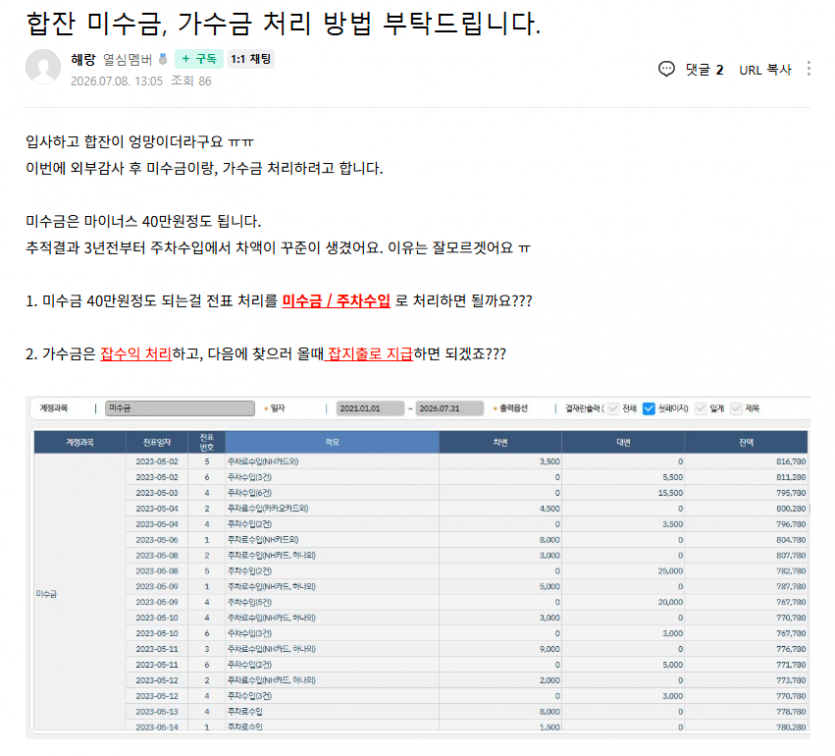The image size is (835, 756).
Task: Click the 전표번호 column header
Action: (207, 442)
